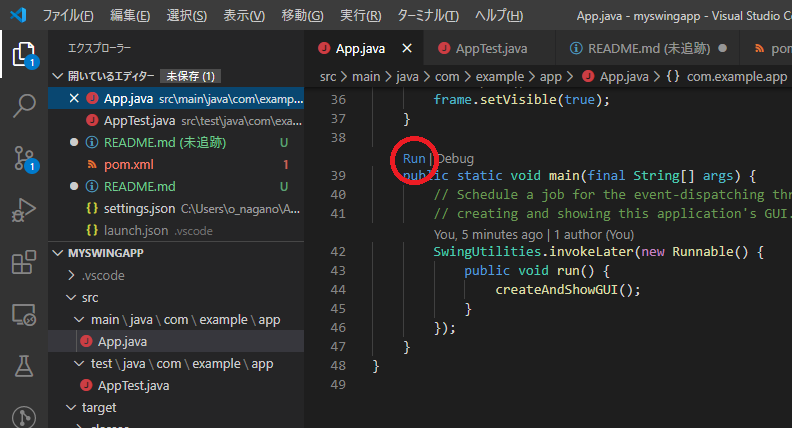This screenshot has height=428, width=792.
Task: Open the Explorer view in activity bar
Action: point(24,55)
